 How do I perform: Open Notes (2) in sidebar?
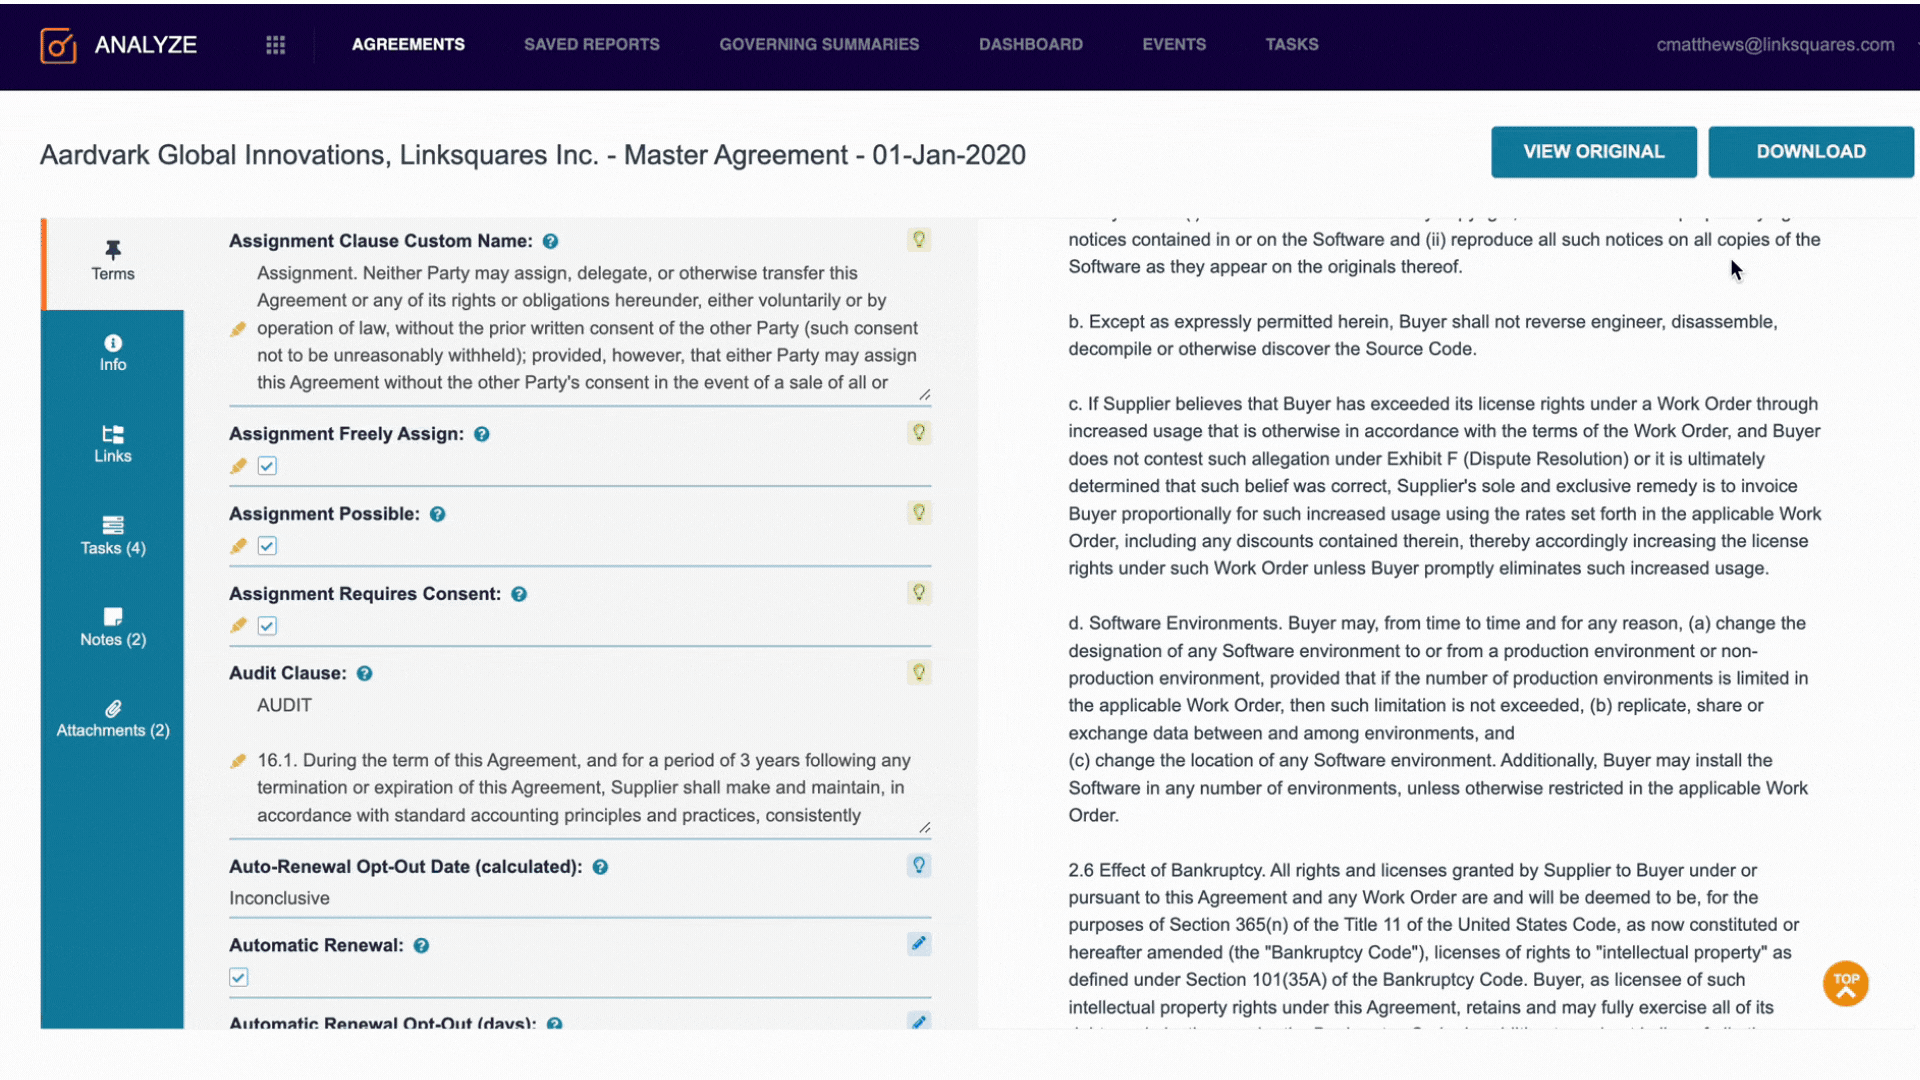[113, 627]
